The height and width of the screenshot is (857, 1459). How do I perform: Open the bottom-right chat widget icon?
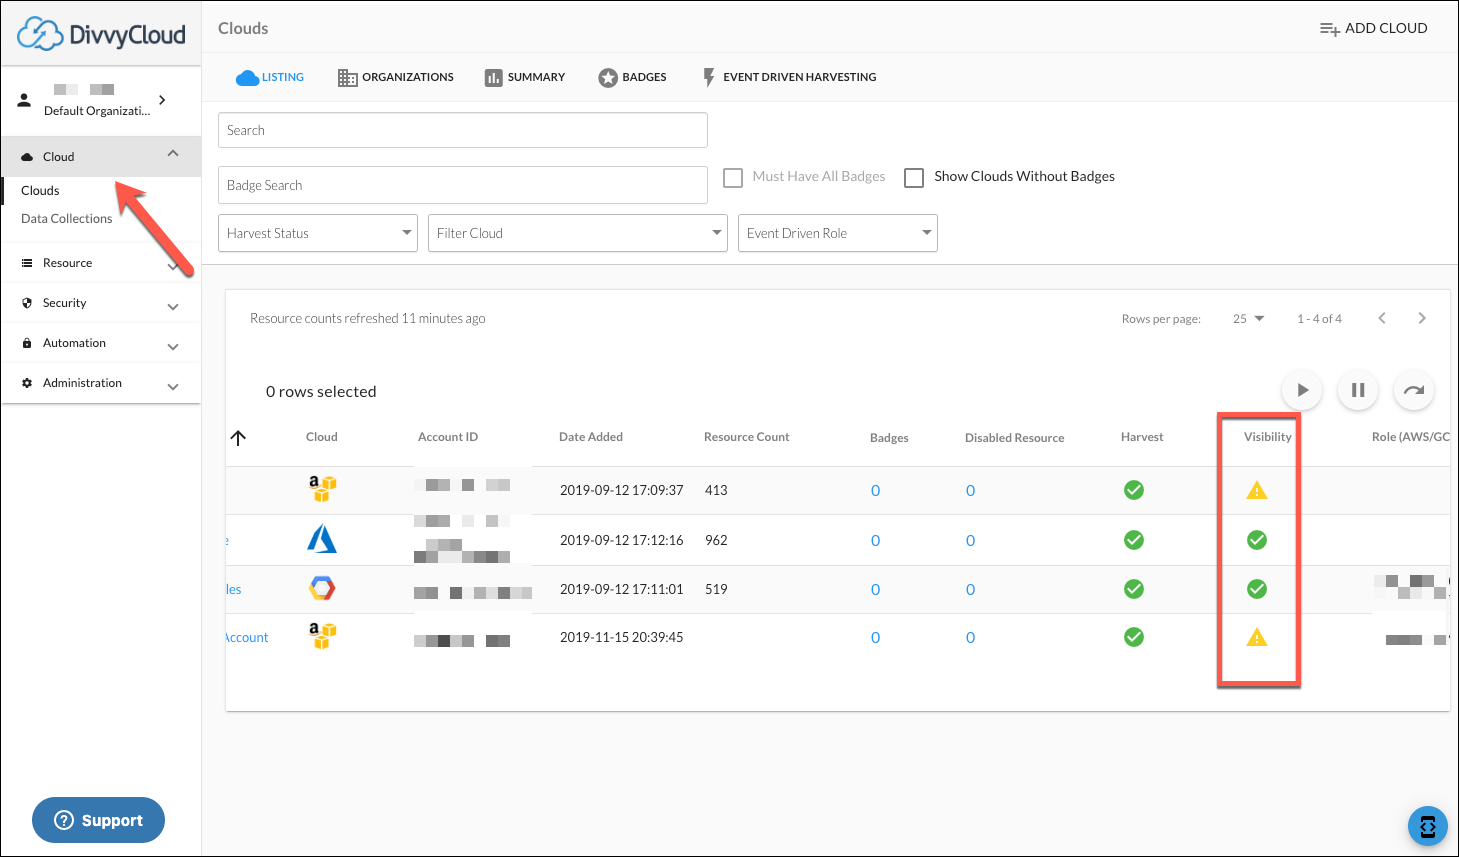[x=1427, y=826]
